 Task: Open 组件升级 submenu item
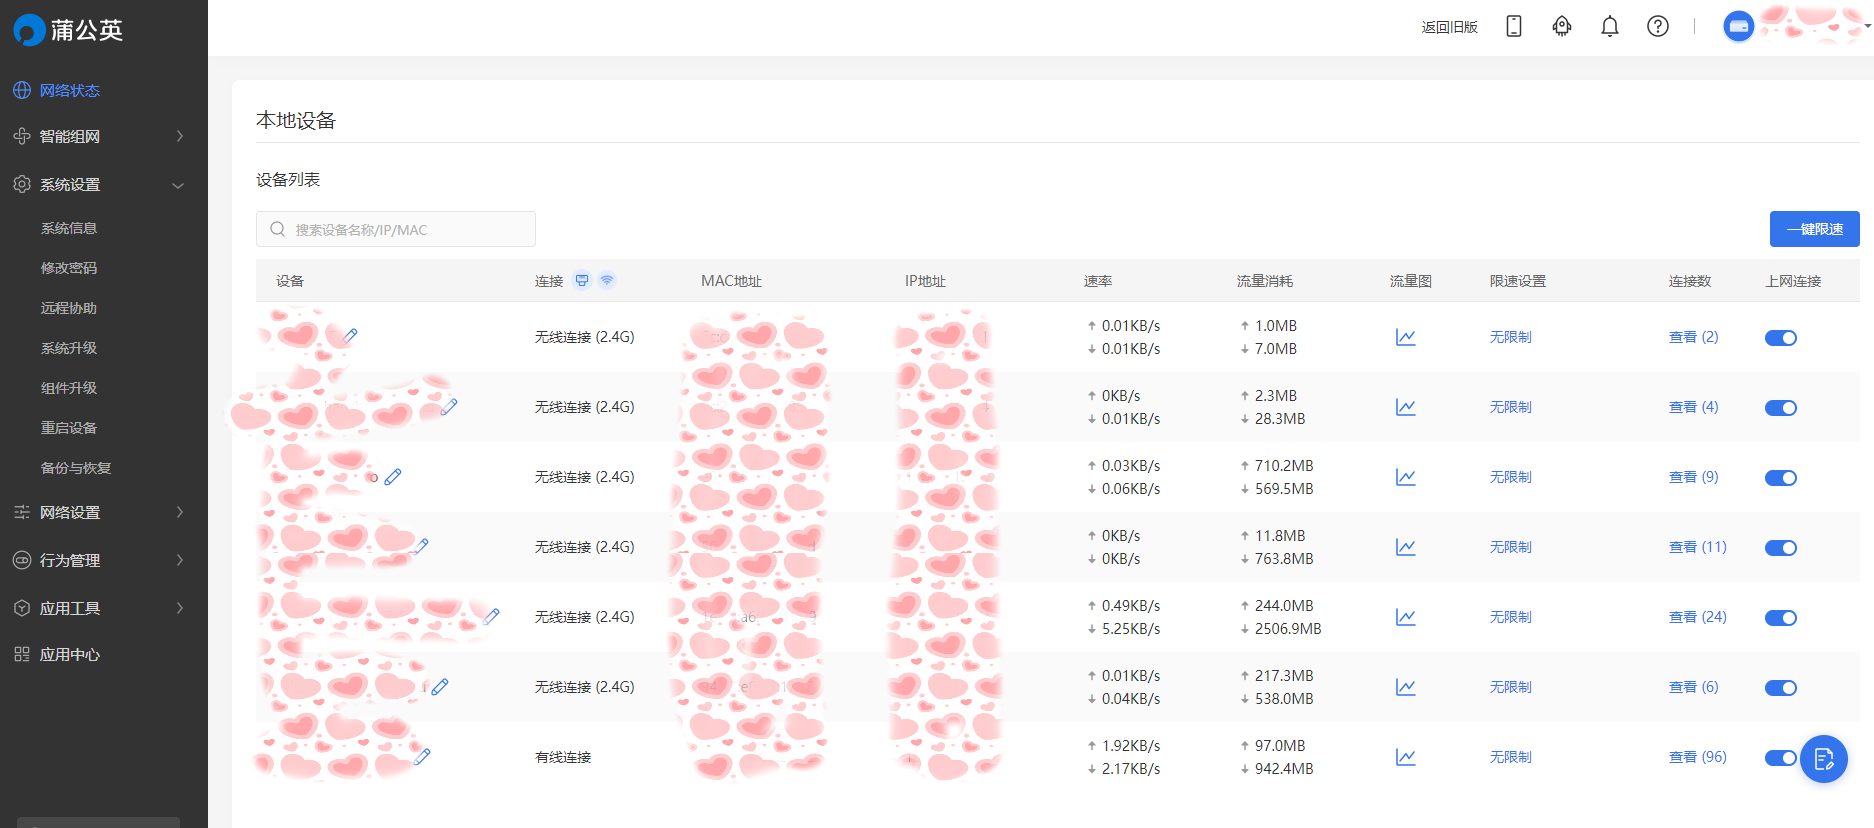tap(69, 388)
